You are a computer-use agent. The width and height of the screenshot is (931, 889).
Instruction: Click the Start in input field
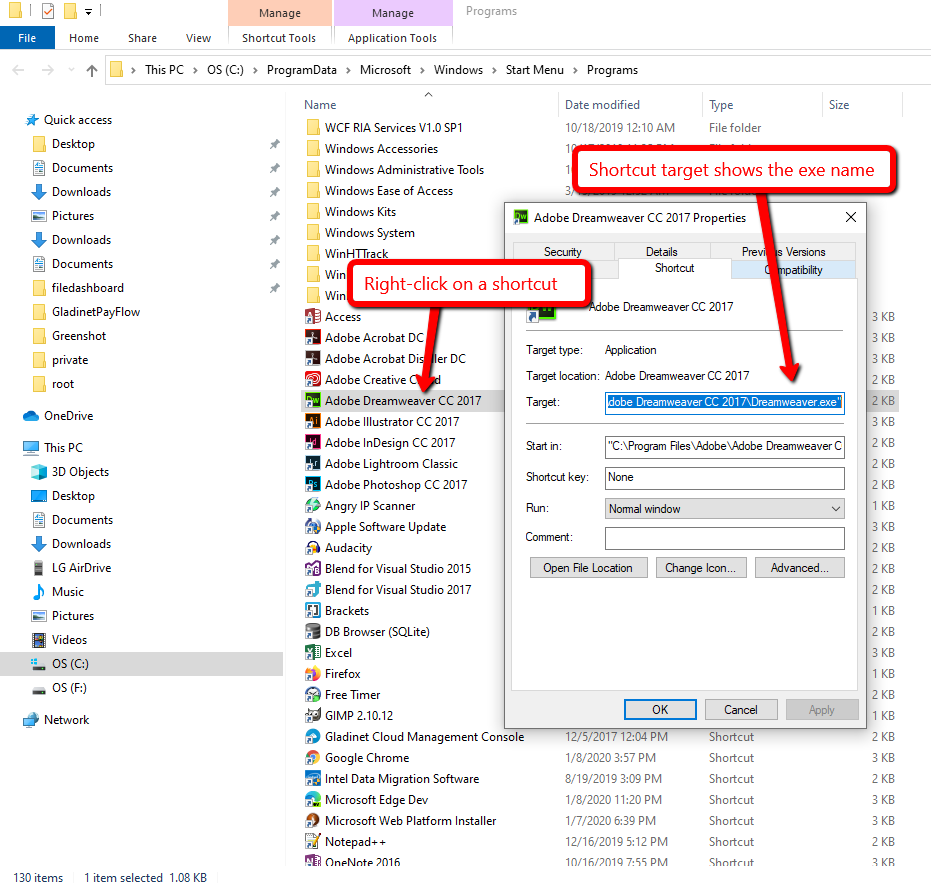point(724,447)
